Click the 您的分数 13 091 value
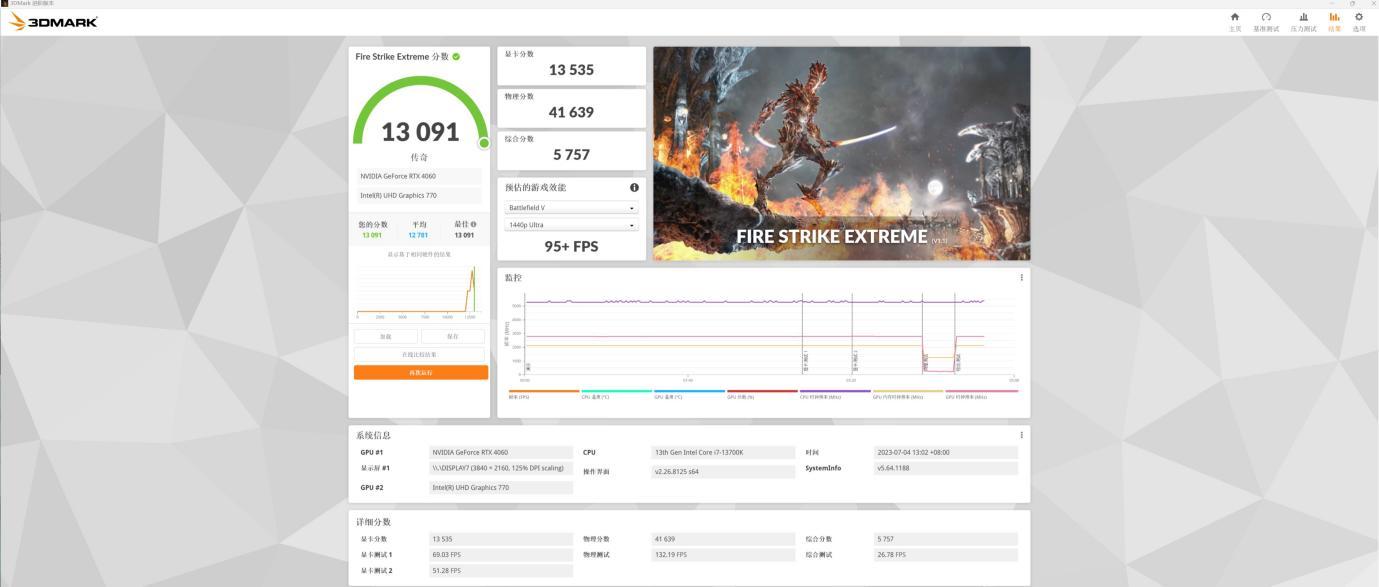This screenshot has height=587, width=1379. pos(372,236)
